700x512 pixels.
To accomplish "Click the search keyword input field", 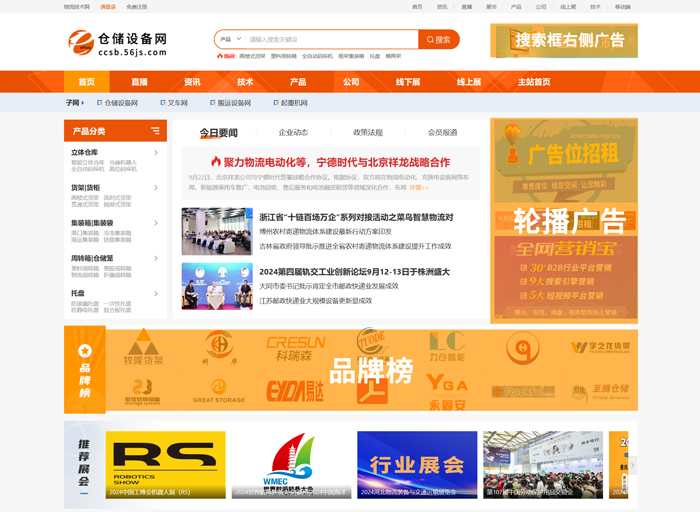I will point(330,40).
